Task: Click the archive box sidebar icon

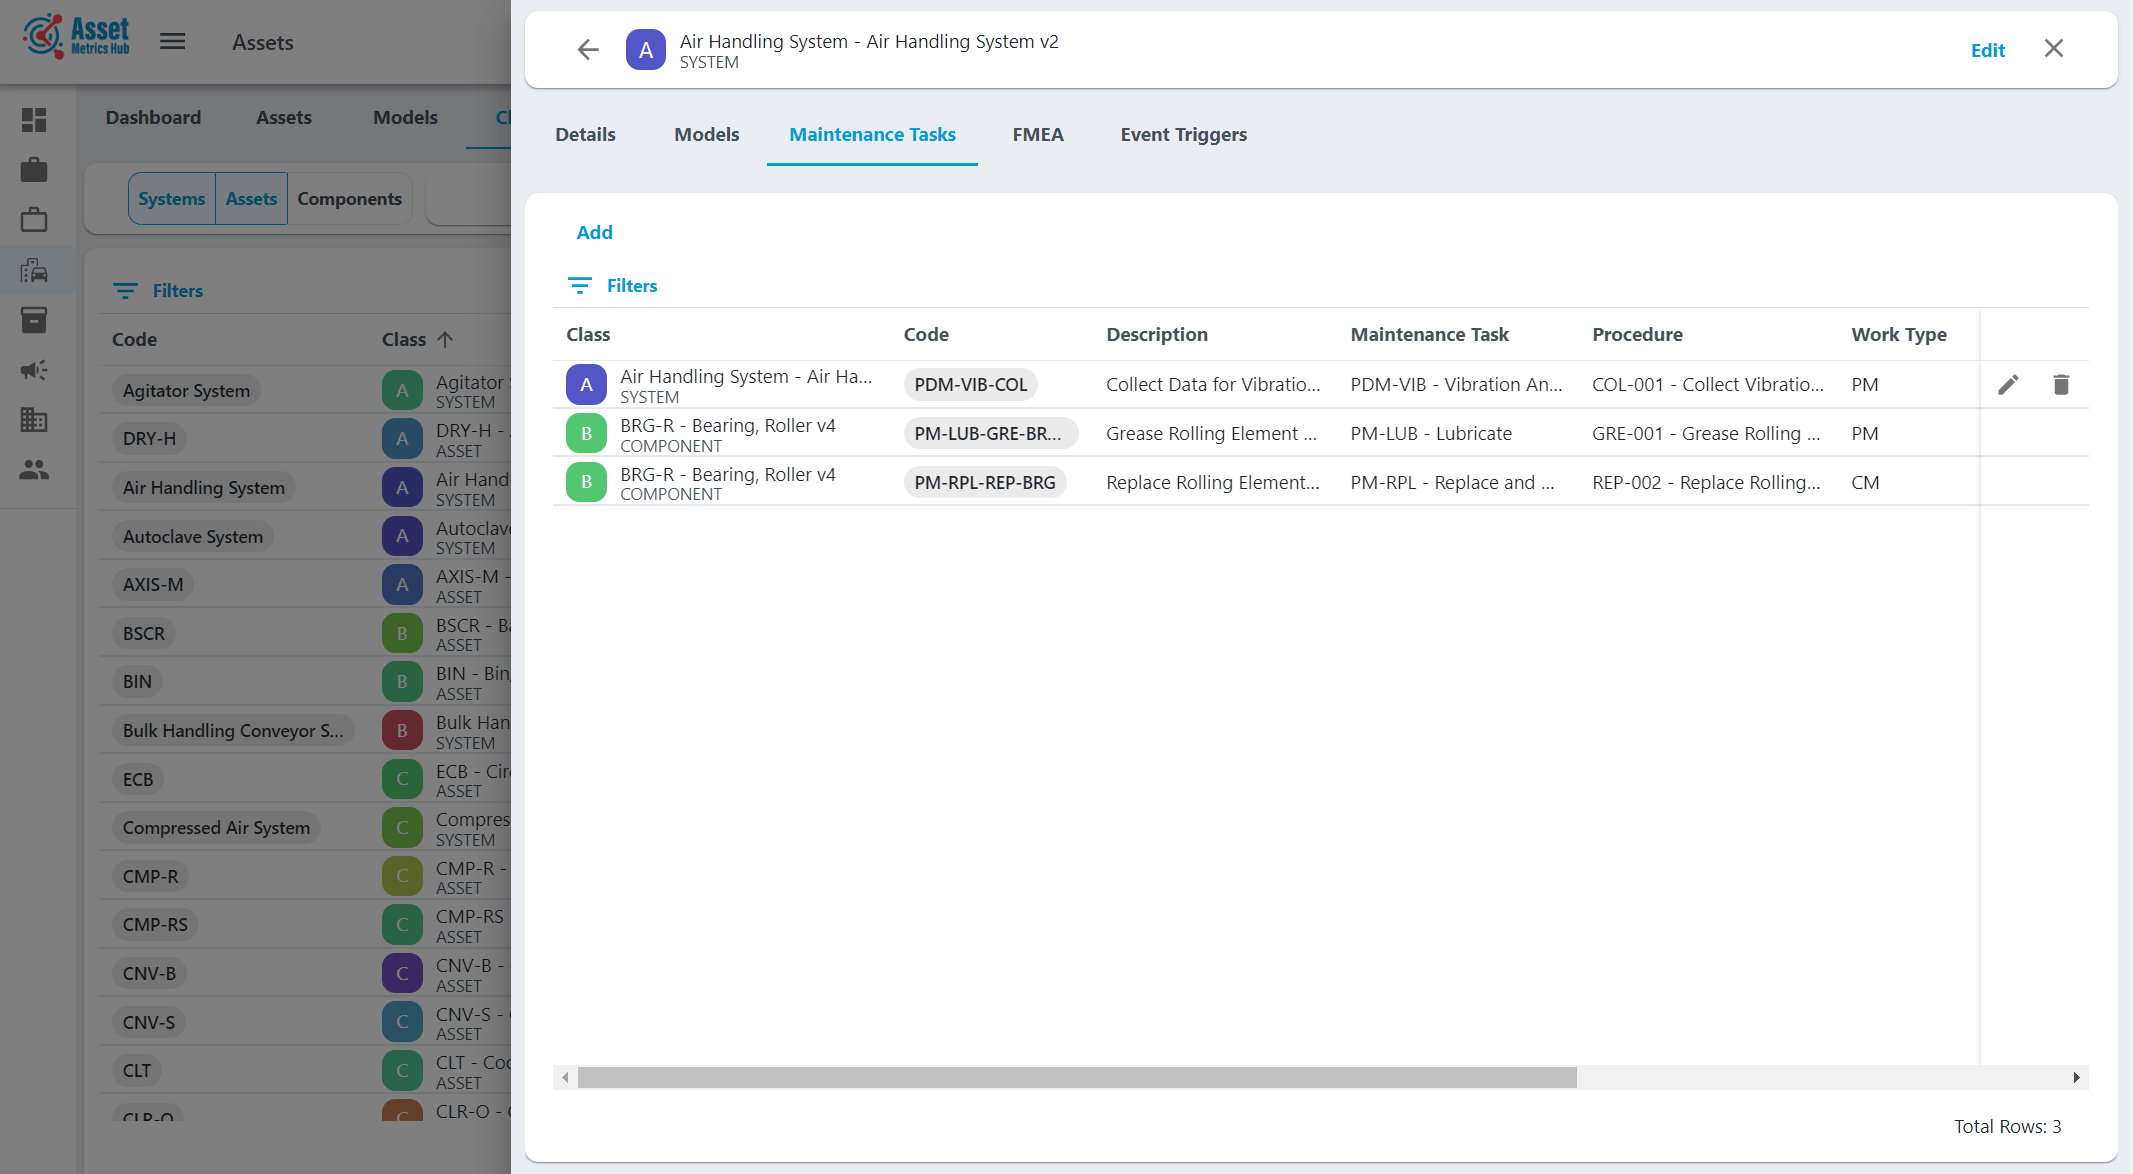Action: pyautogui.click(x=34, y=320)
